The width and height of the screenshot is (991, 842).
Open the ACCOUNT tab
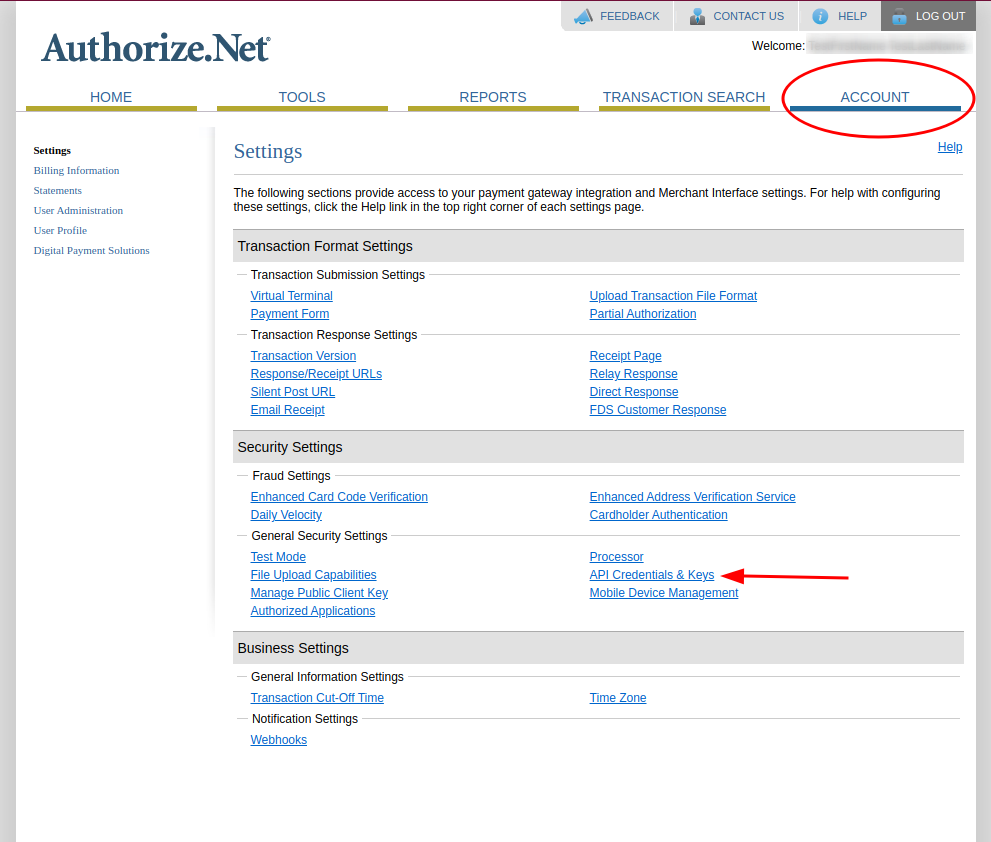click(875, 97)
